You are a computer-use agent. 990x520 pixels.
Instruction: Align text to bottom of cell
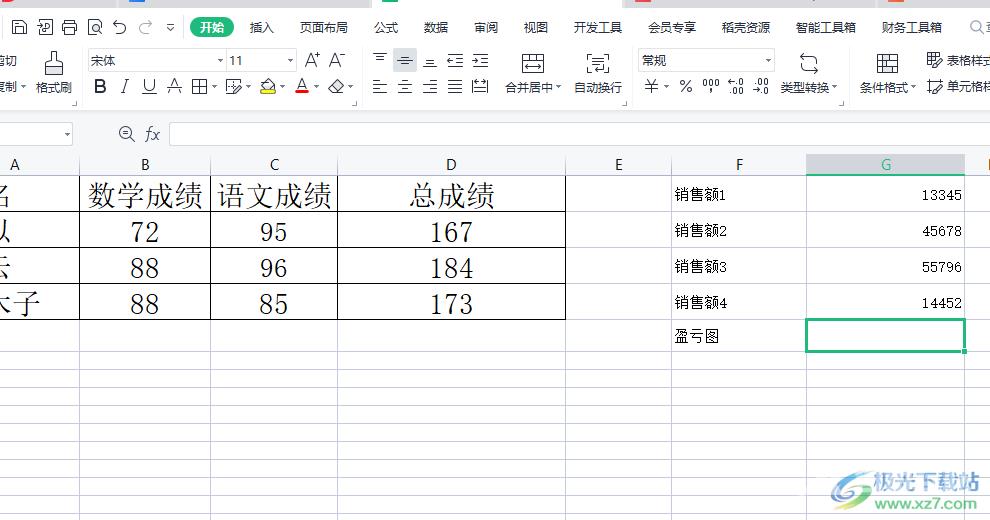[429, 61]
